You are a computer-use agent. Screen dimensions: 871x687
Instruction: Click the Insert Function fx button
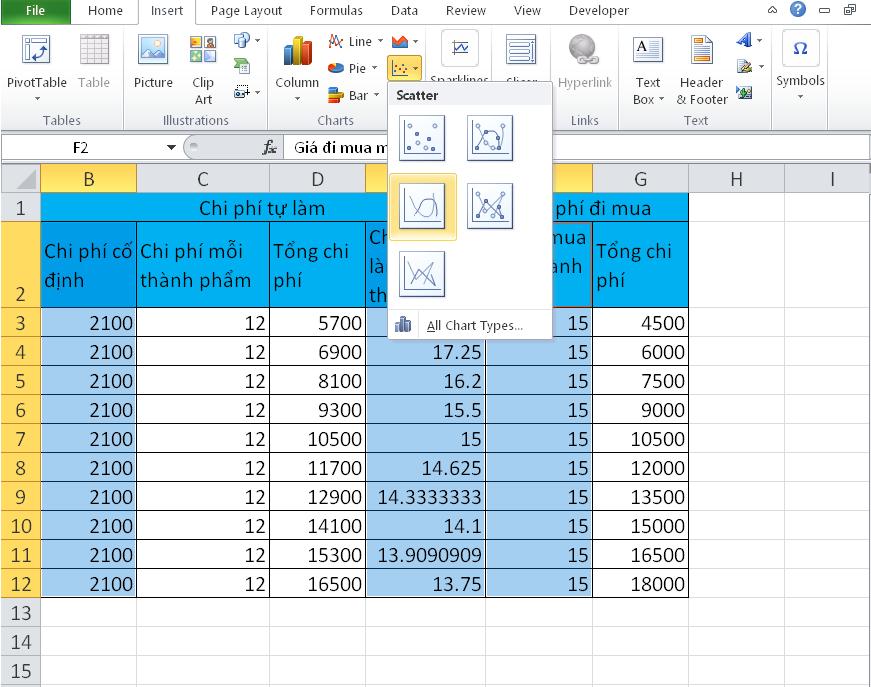tap(269, 148)
